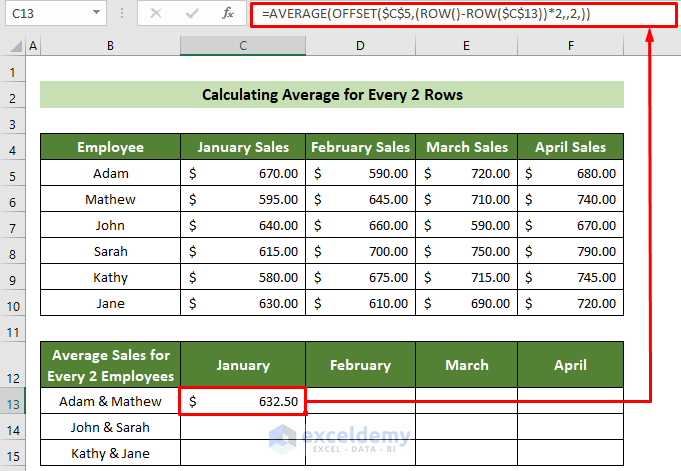This screenshot has height=471, width=681.
Task: Select row 8 header
Action: (13, 251)
